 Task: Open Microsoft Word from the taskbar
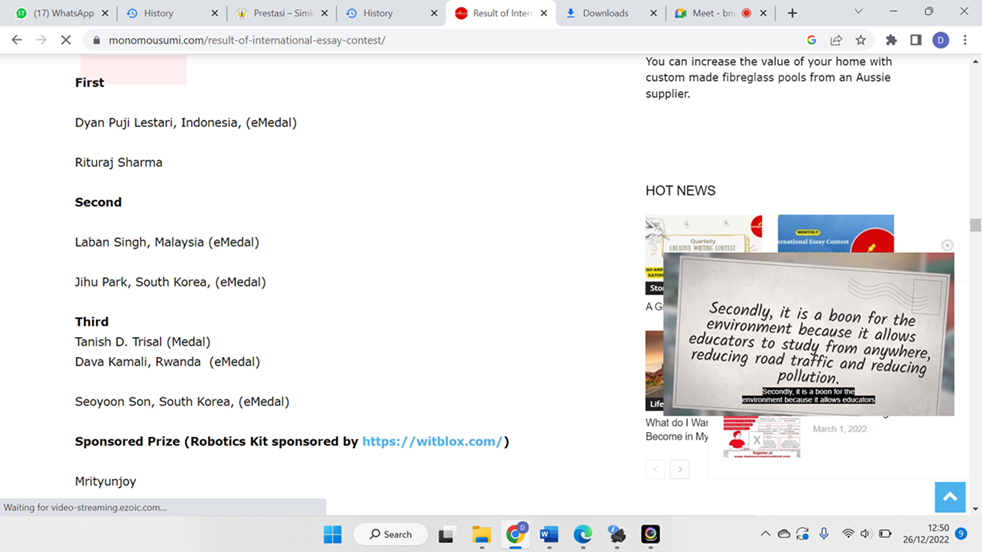(549, 534)
